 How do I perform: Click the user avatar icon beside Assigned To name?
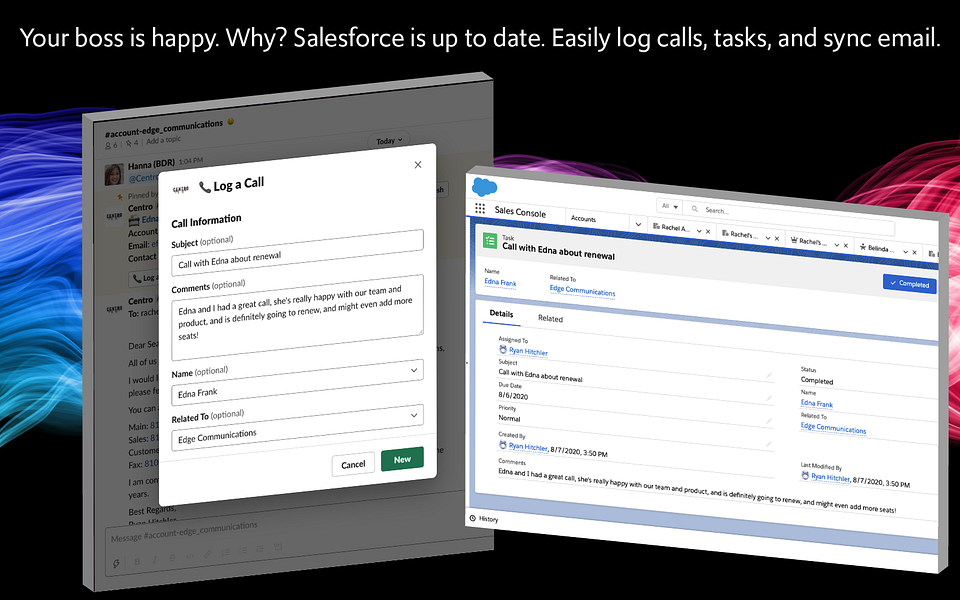tap(503, 350)
